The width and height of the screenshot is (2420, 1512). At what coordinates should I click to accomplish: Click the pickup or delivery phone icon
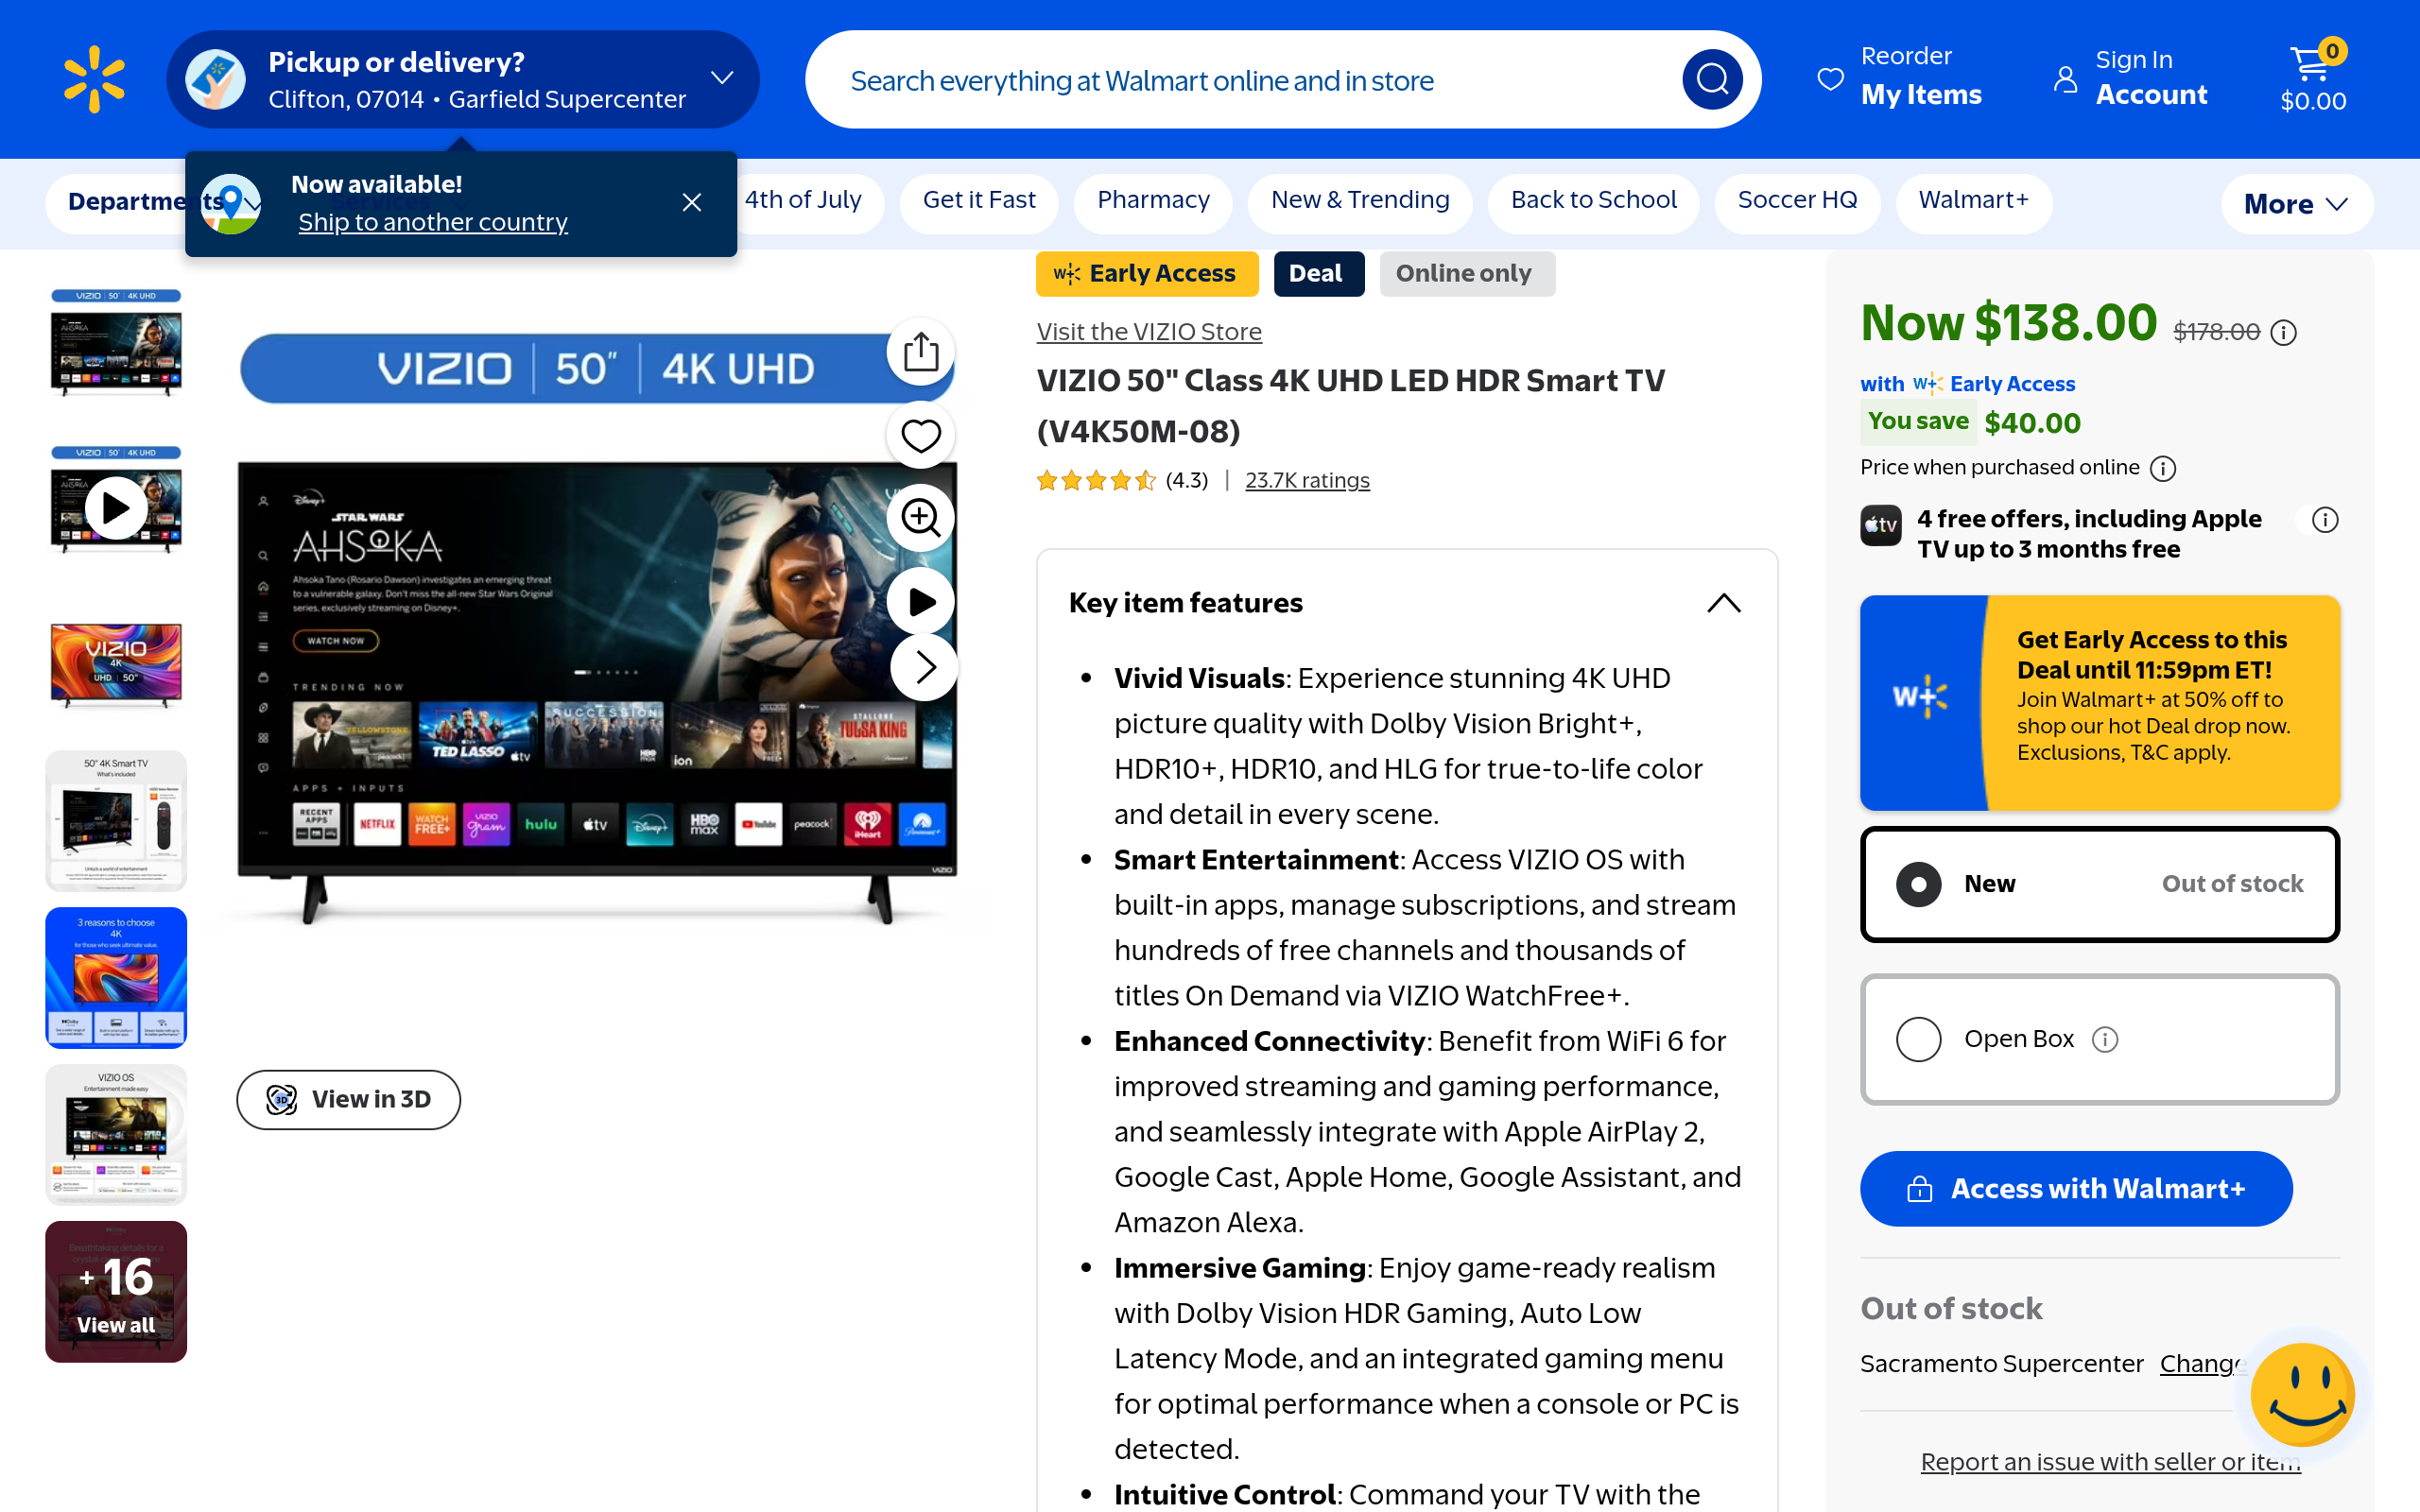pyautogui.click(x=215, y=79)
